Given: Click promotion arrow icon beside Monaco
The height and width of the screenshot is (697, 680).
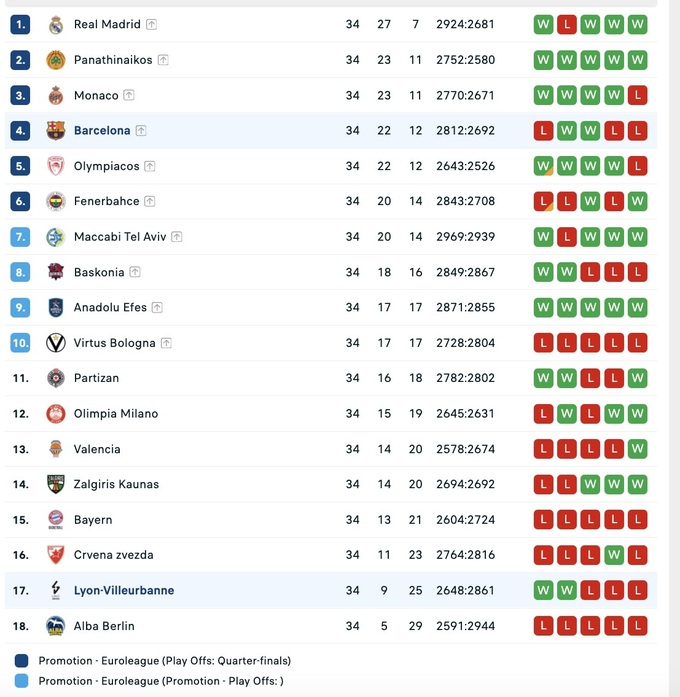Looking at the screenshot, I should [129, 96].
